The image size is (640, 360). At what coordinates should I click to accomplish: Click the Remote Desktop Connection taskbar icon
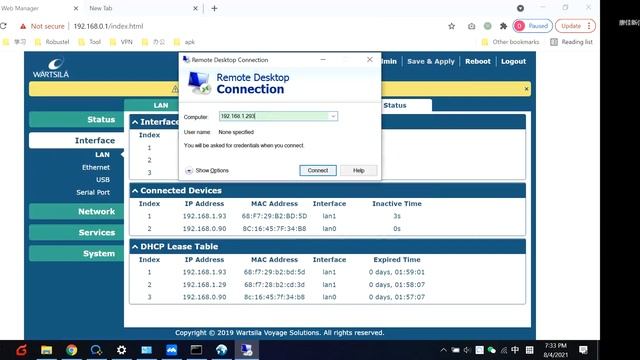click(x=247, y=350)
